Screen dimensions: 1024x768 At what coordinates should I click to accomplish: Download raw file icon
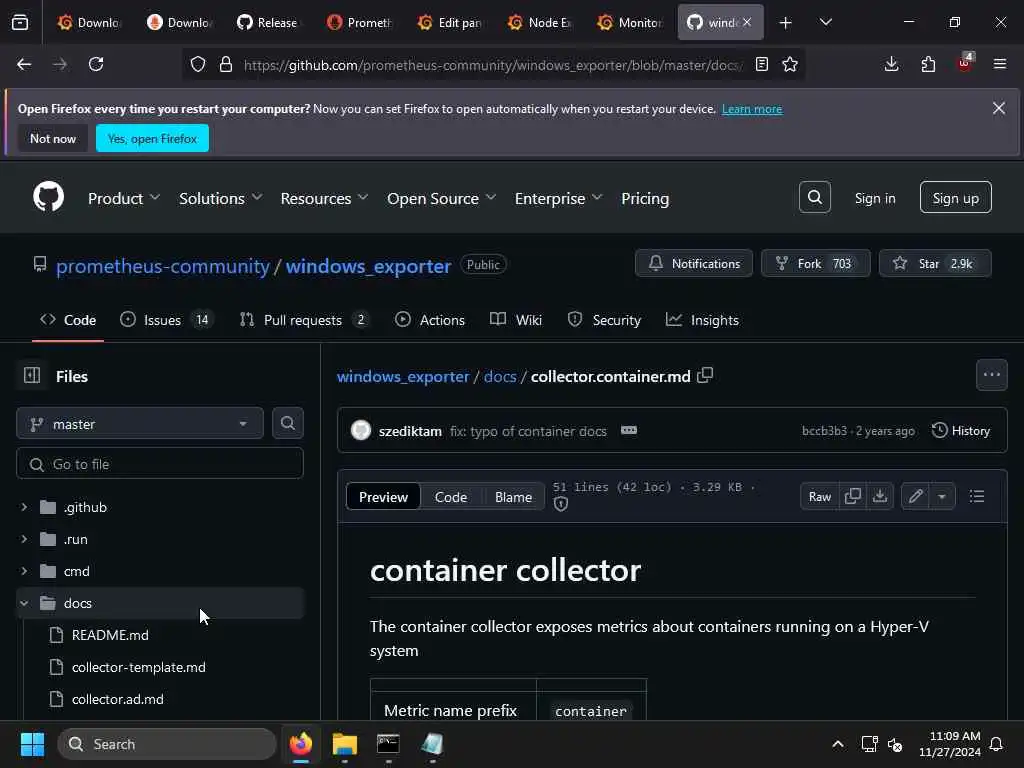tap(880, 496)
